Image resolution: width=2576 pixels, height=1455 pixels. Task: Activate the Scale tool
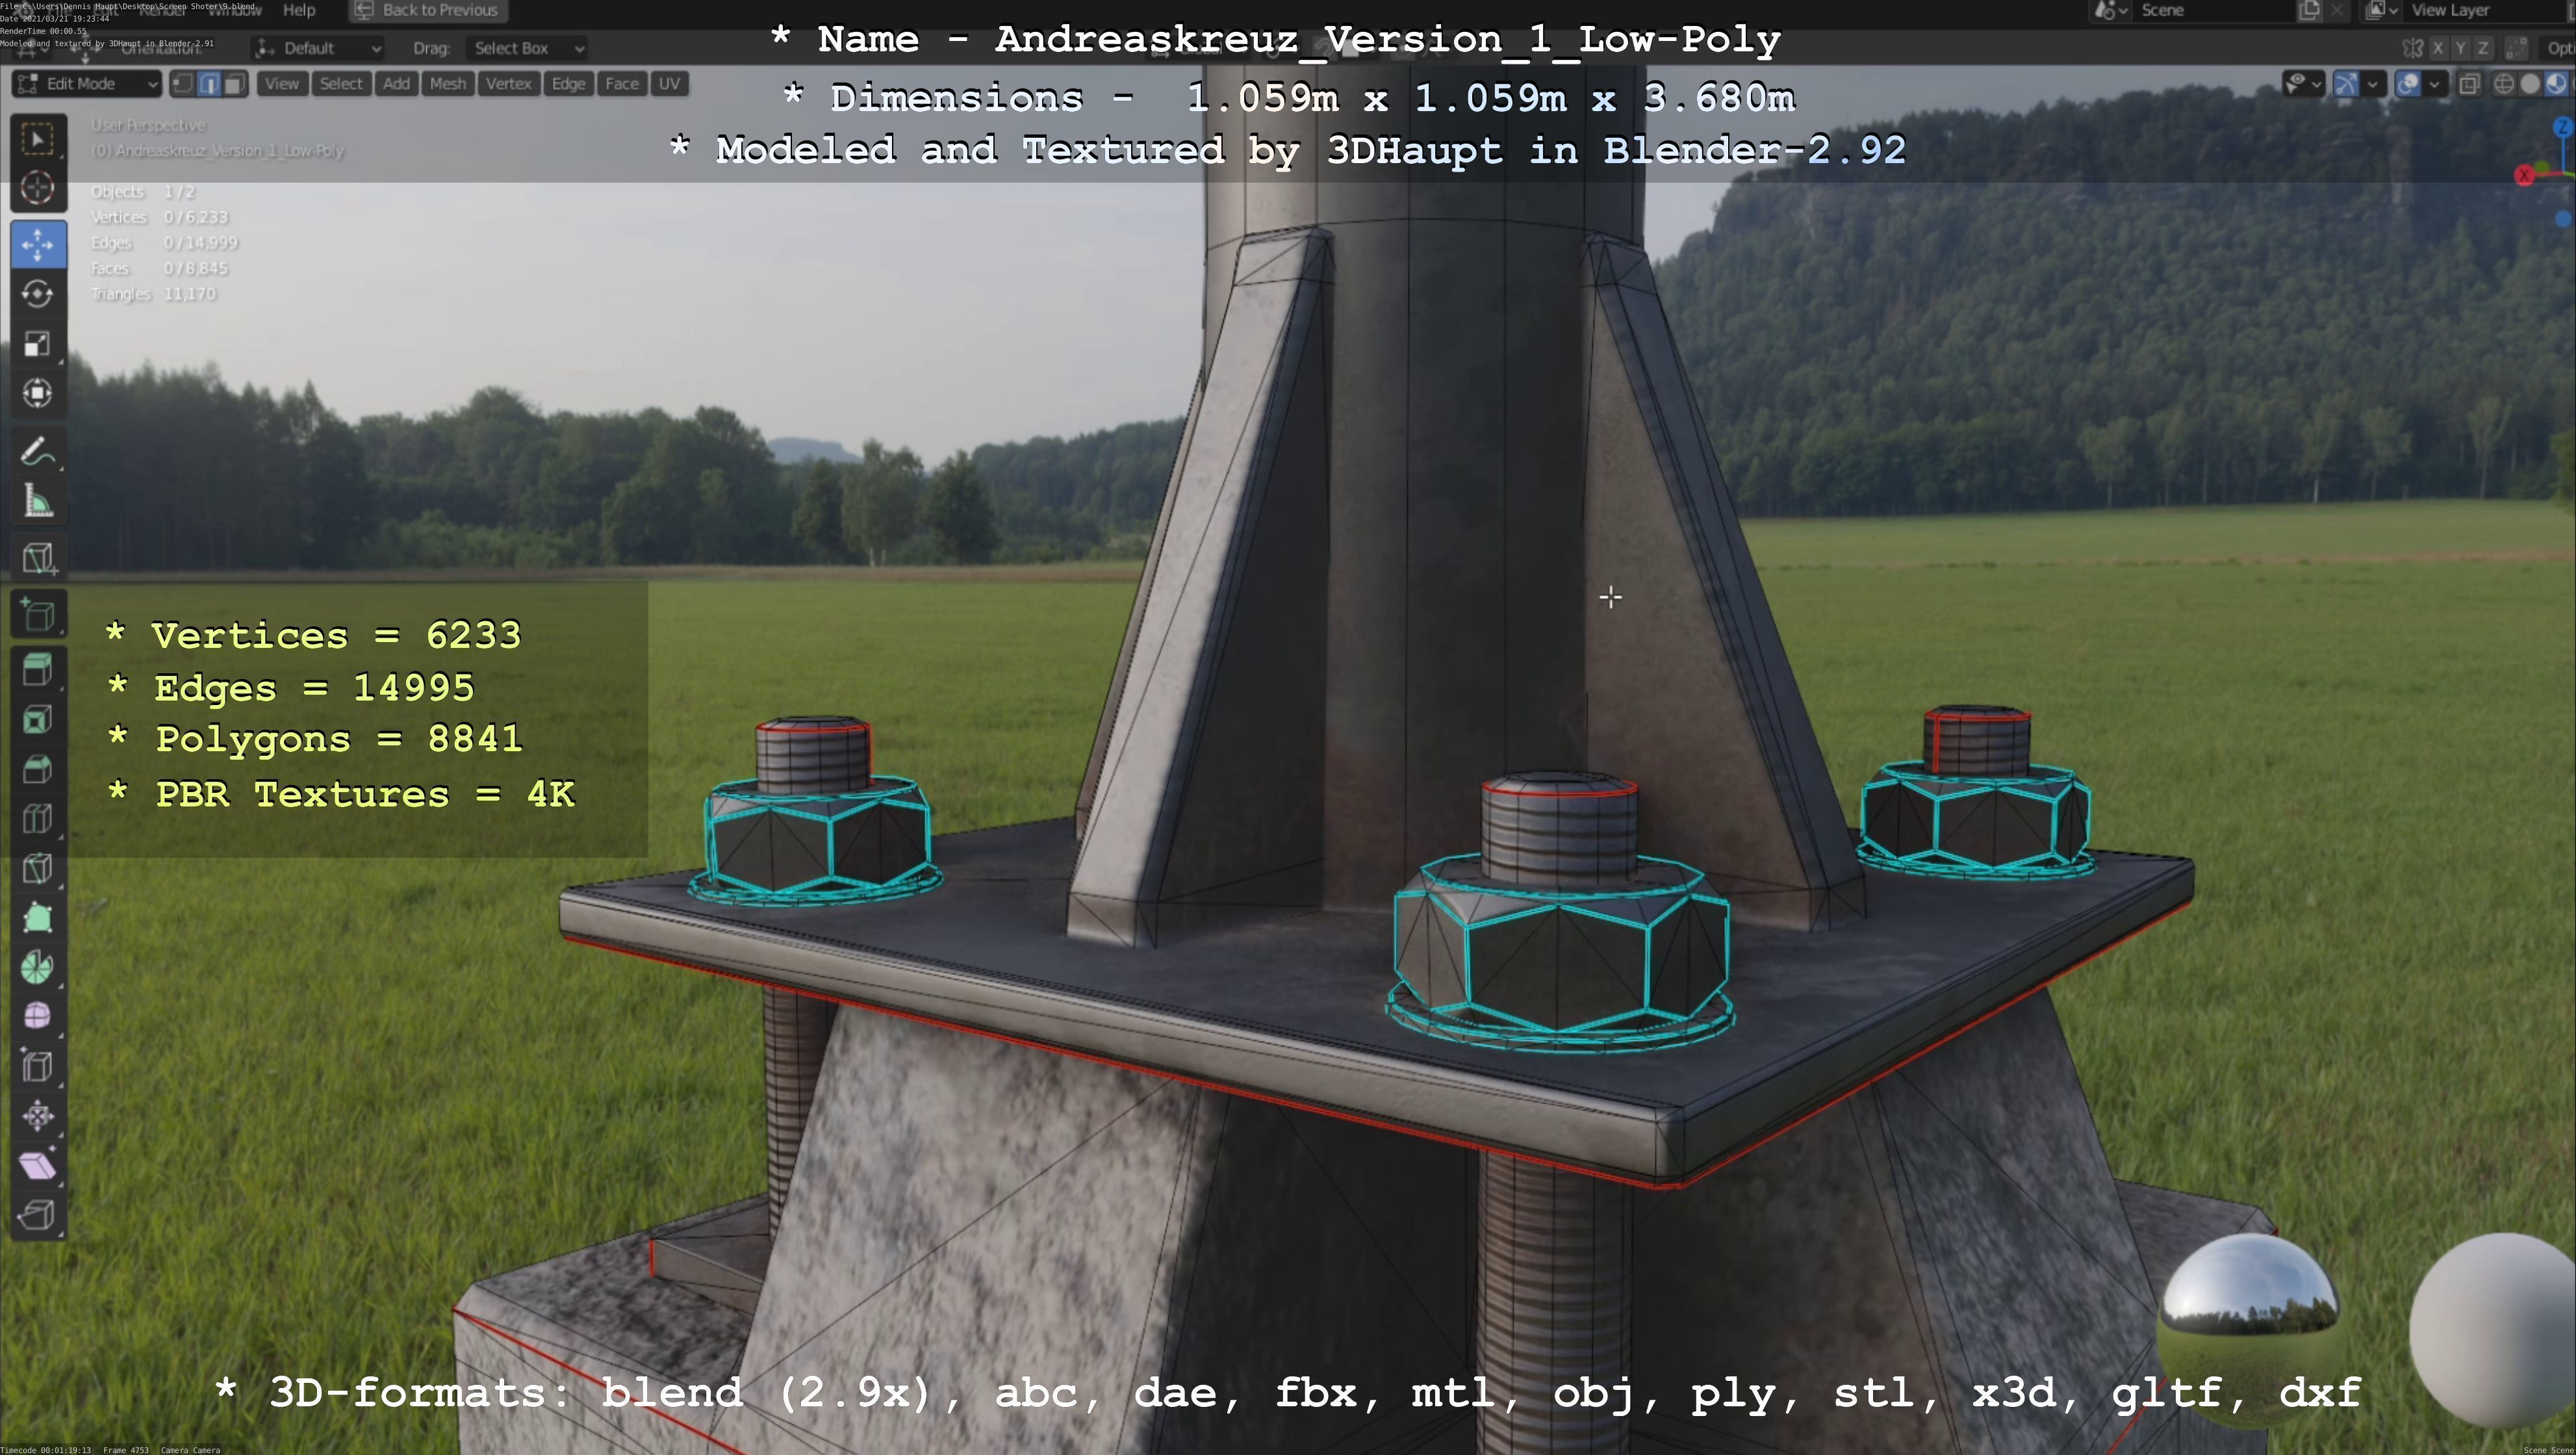[x=38, y=344]
